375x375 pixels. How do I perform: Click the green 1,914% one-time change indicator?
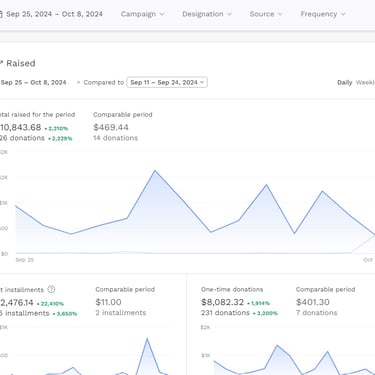coord(259,303)
